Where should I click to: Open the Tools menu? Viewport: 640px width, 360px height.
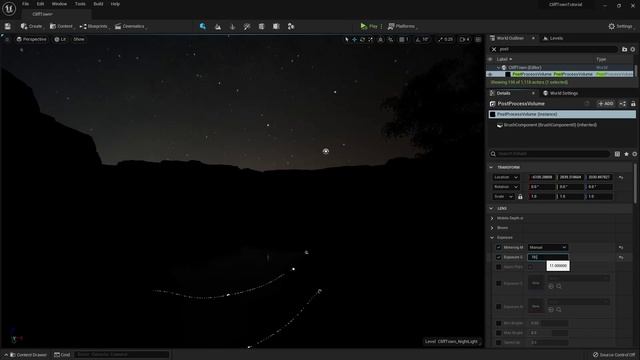[x=80, y=4]
